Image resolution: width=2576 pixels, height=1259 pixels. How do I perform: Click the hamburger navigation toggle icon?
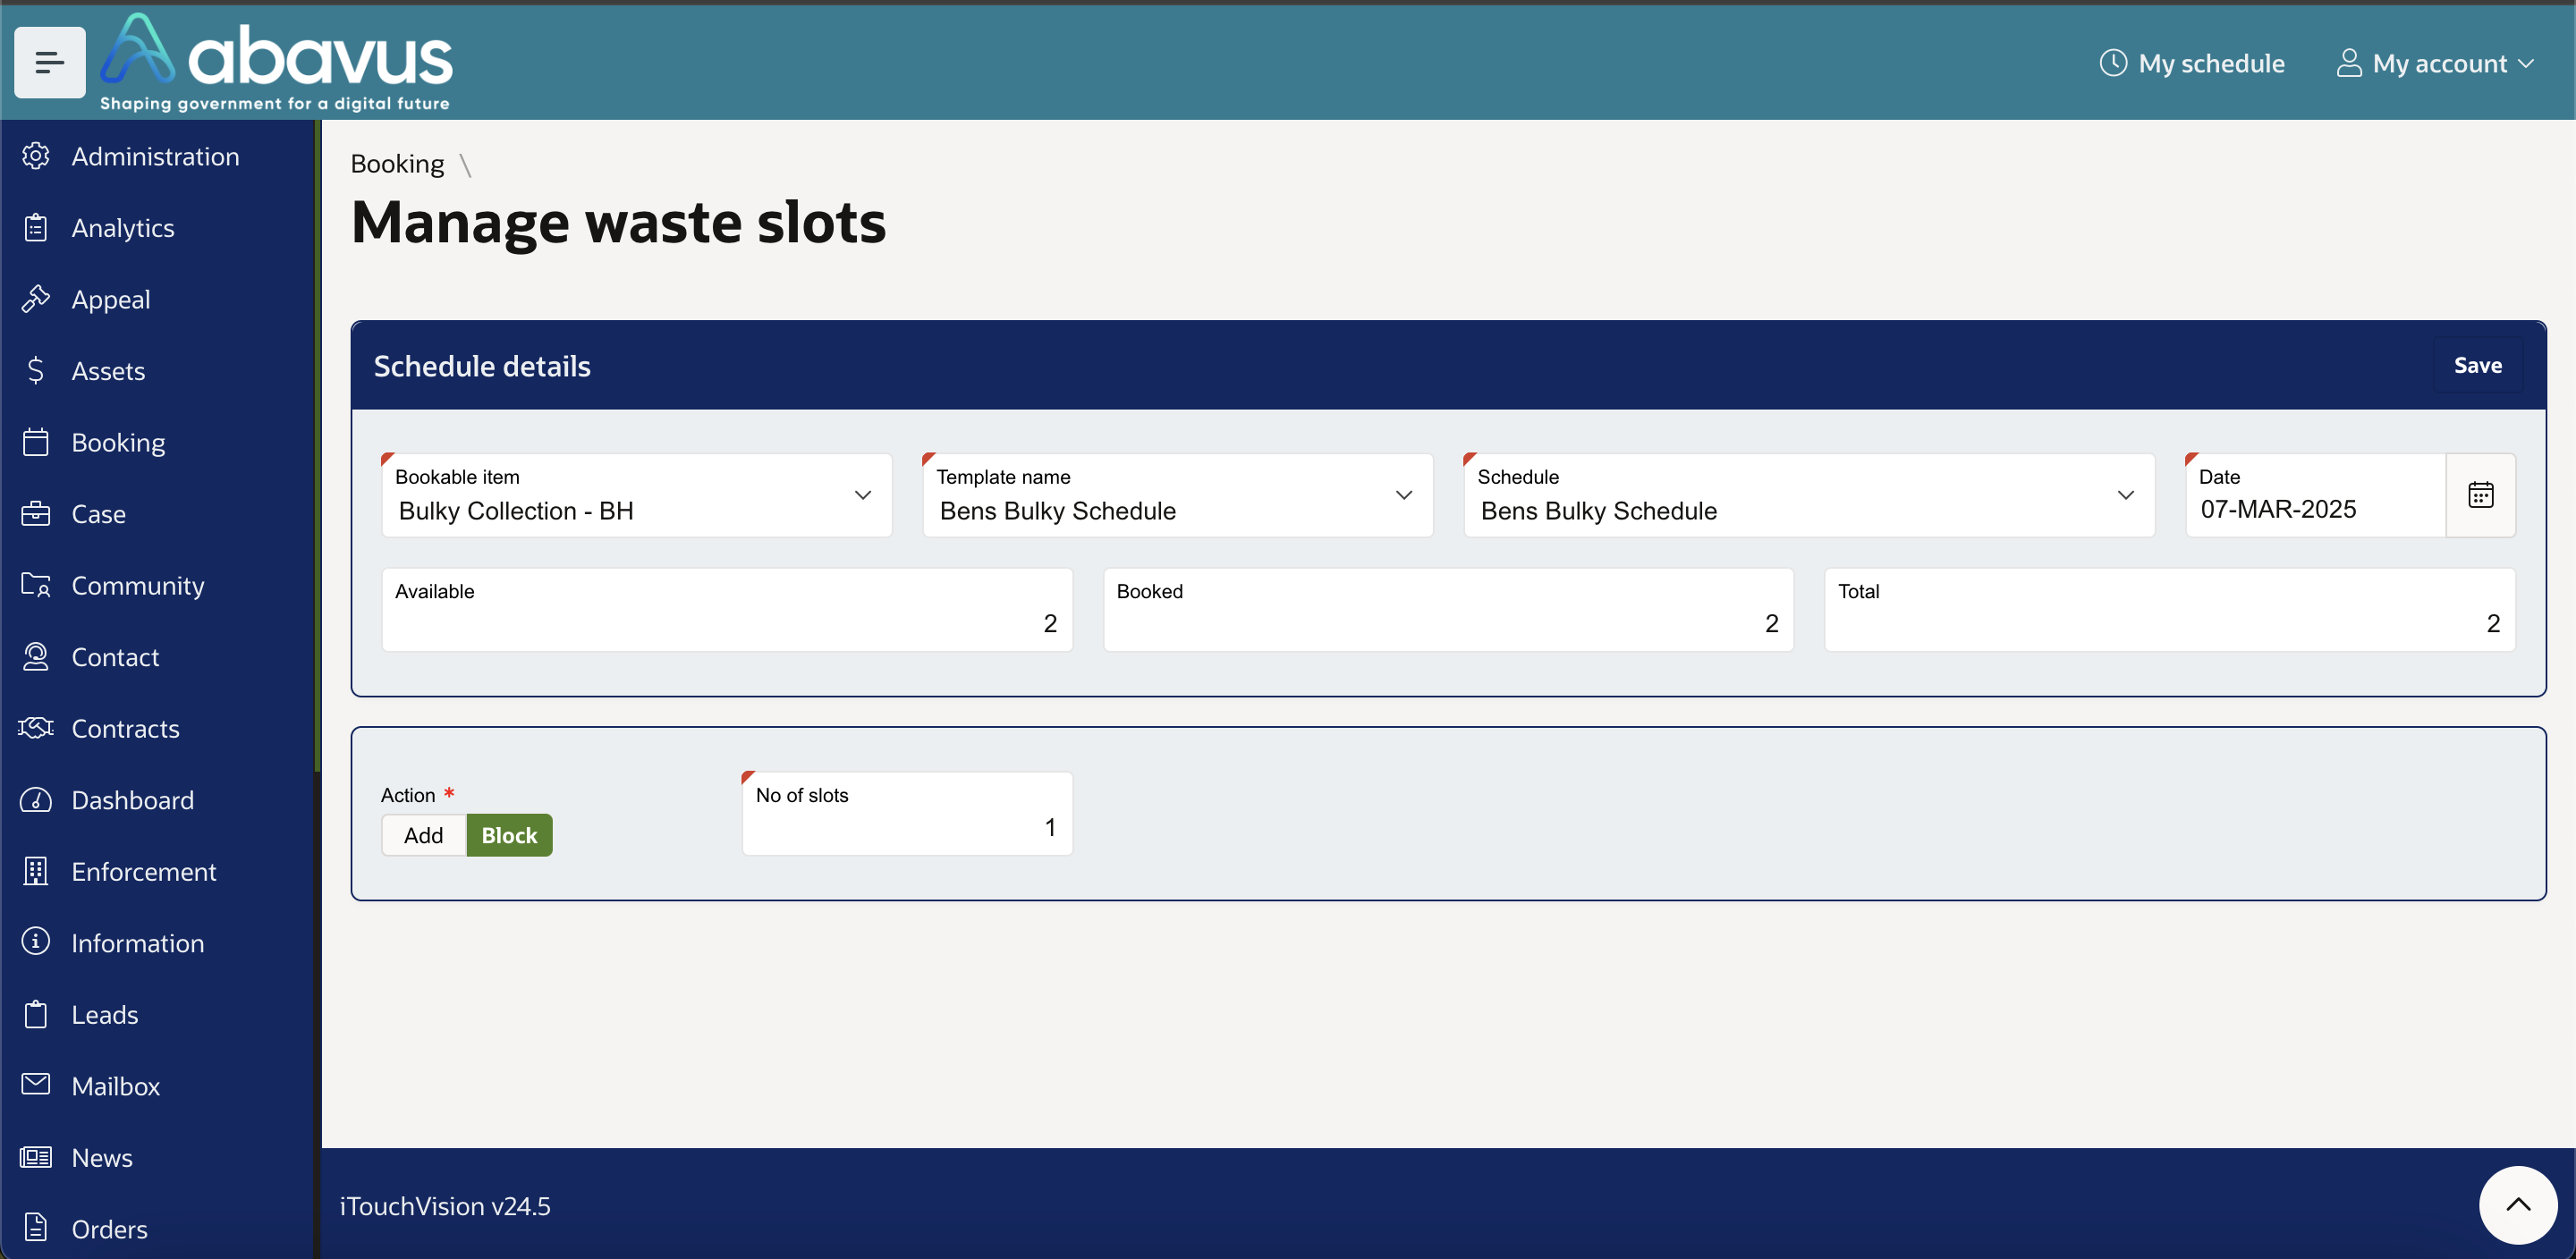pyautogui.click(x=49, y=63)
